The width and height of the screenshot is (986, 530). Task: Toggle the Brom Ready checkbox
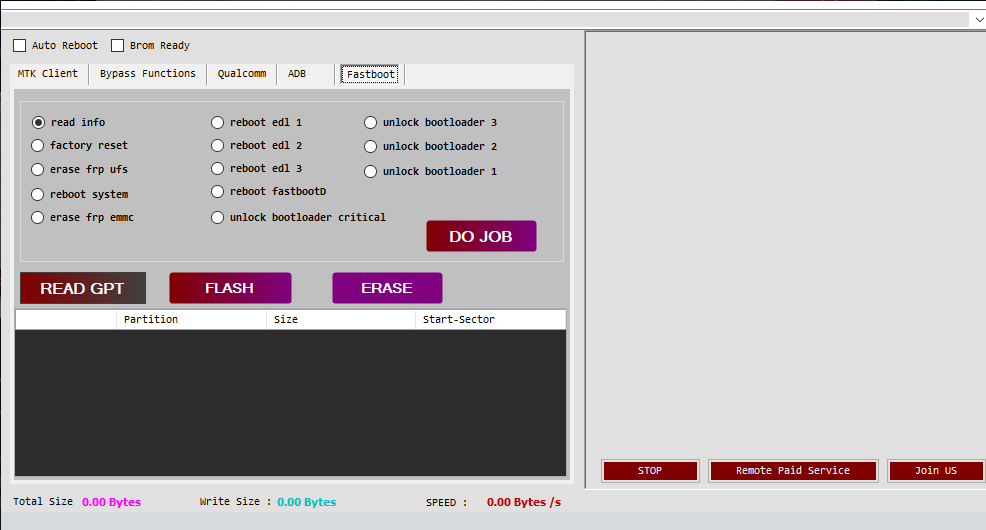click(x=118, y=46)
